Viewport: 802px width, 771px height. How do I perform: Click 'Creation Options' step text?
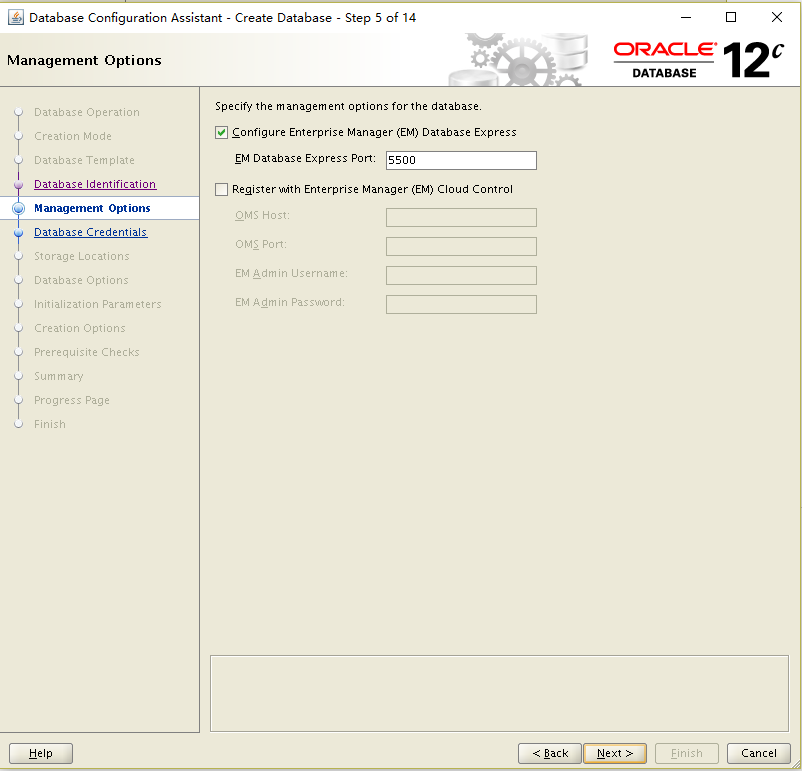click(x=80, y=328)
